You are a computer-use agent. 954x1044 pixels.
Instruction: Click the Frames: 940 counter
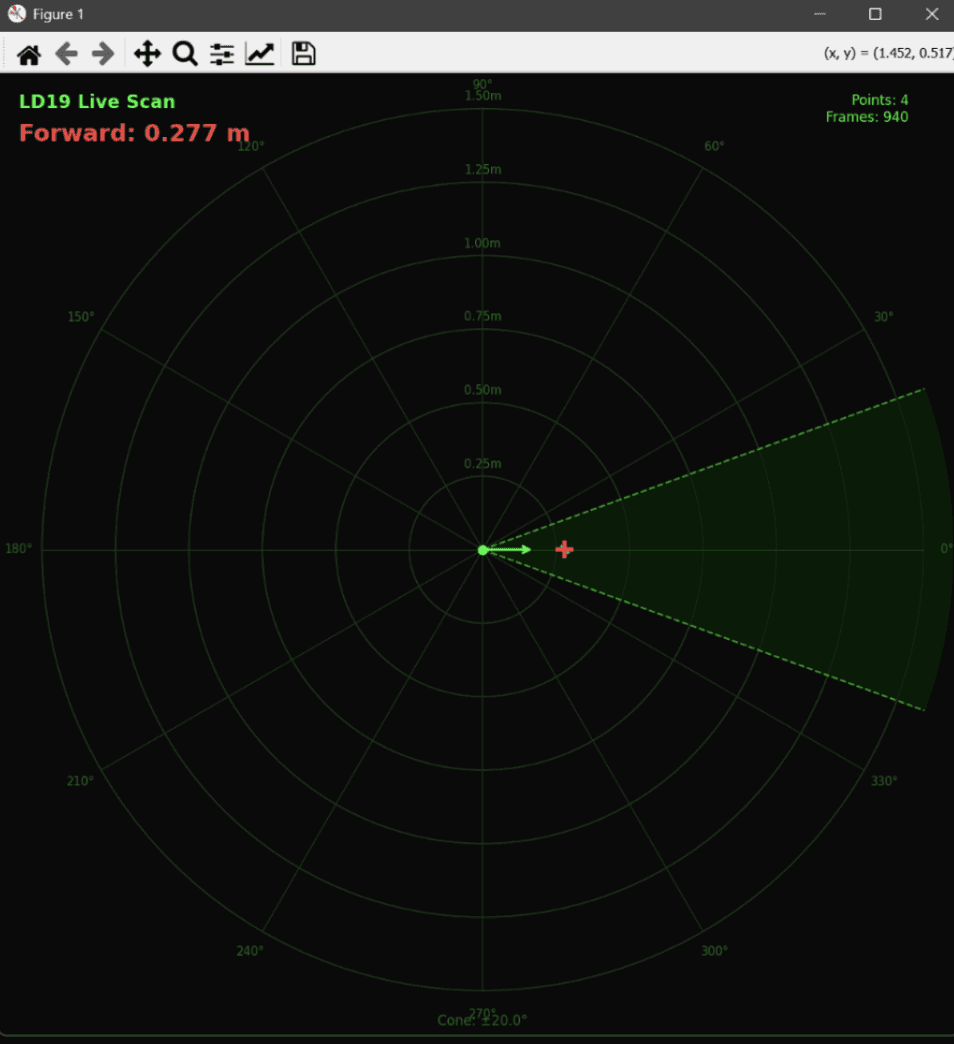click(867, 117)
